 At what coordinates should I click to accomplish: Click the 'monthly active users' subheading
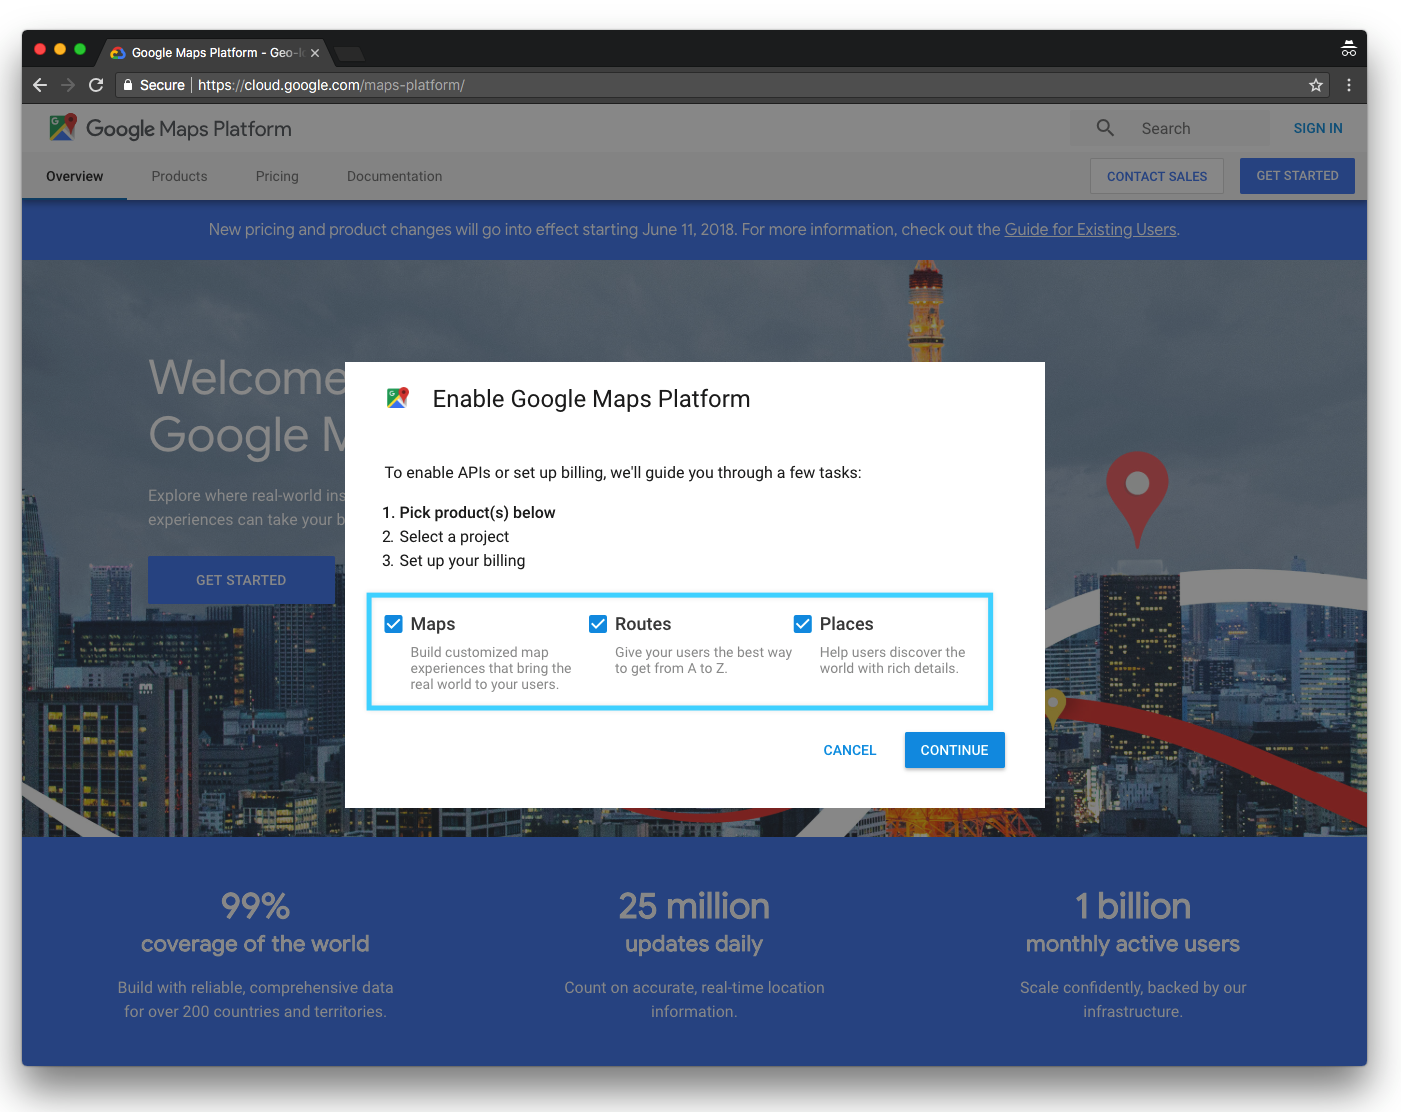click(x=1133, y=944)
